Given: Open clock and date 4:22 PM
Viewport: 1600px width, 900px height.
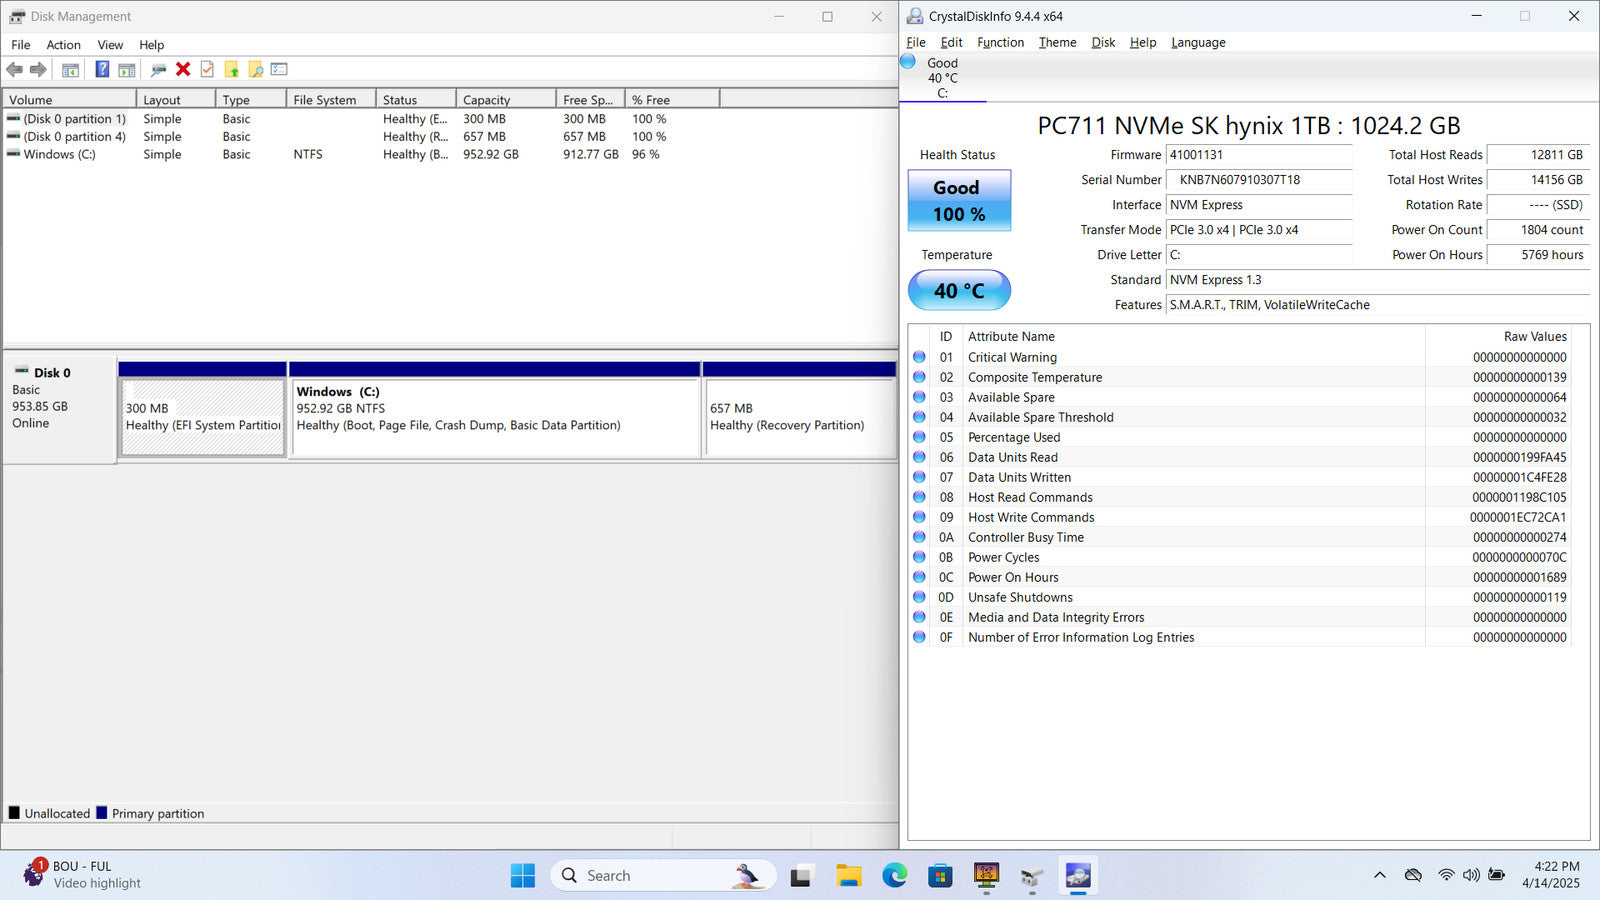Looking at the screenshot, I should point(1551,875).
